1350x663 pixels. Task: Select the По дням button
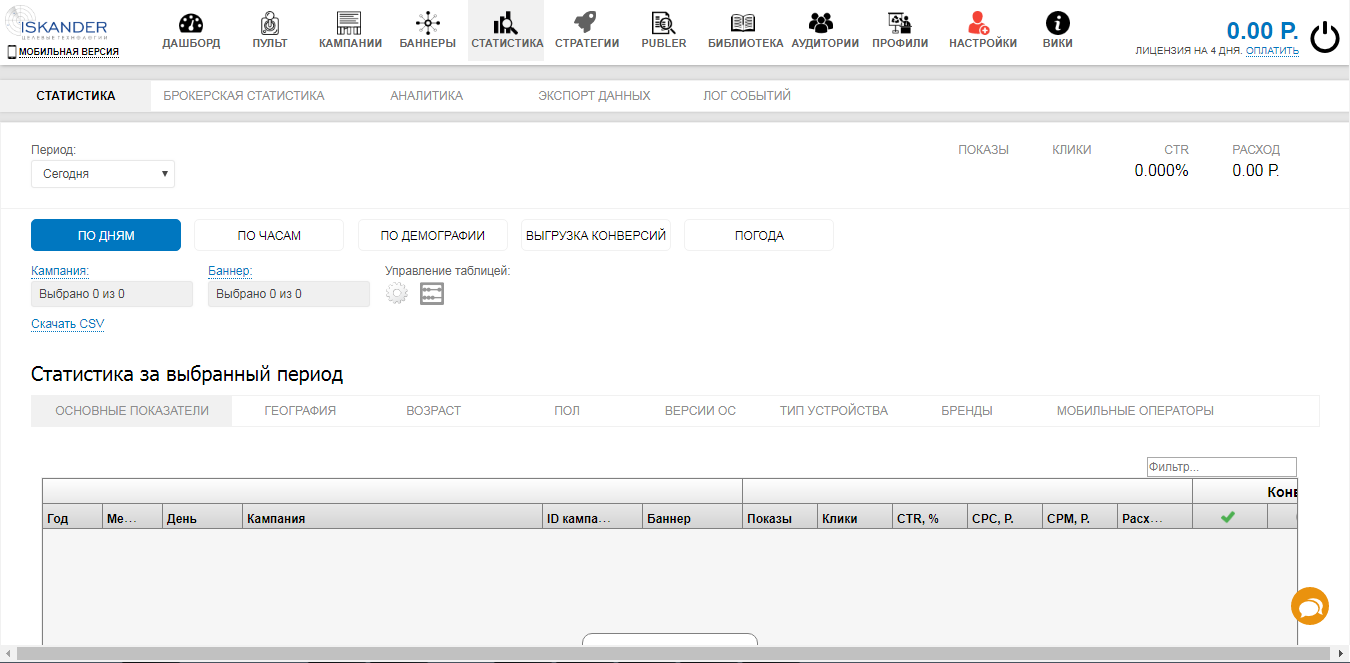106,235
